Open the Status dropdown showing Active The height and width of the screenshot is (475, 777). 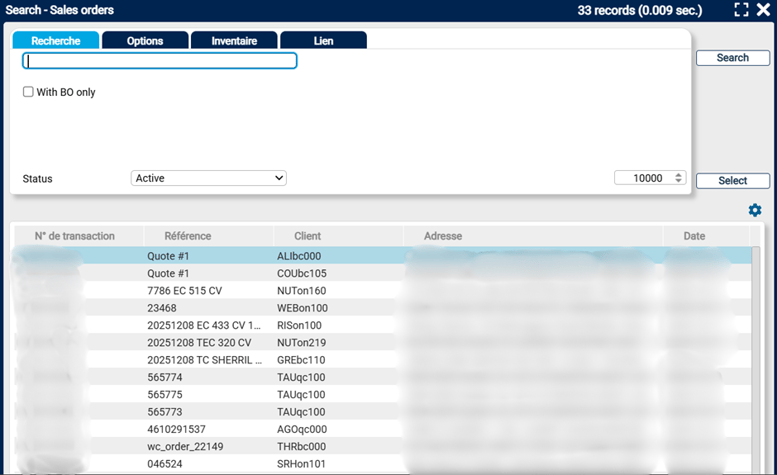tap(208, 178)
